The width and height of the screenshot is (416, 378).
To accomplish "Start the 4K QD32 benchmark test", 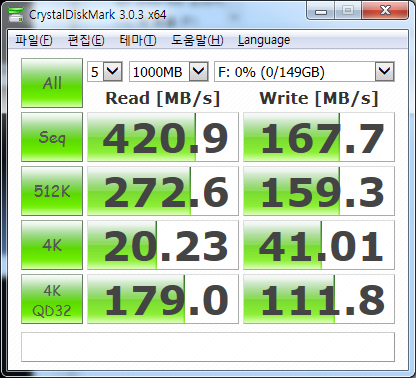I will point(52,299).
